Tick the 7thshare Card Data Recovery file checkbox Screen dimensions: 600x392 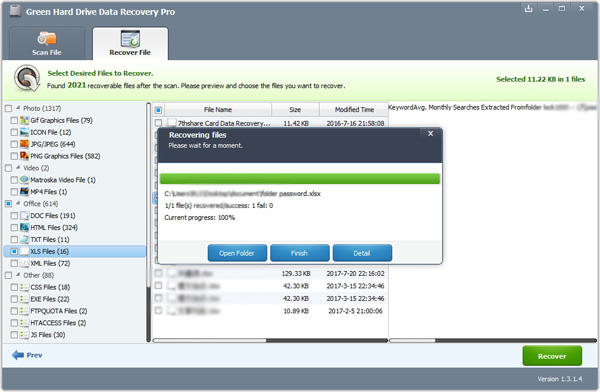[x=158, y=123]
